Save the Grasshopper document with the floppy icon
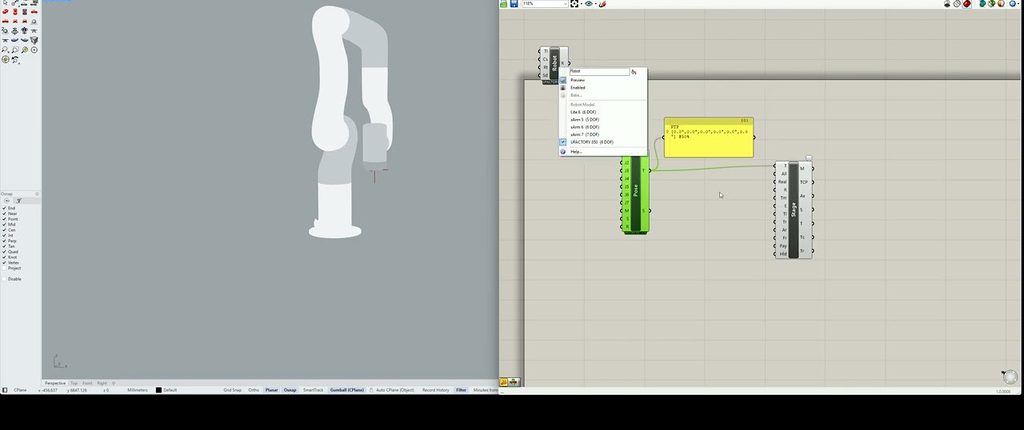The image size is (1024, 430). point(514,4)
